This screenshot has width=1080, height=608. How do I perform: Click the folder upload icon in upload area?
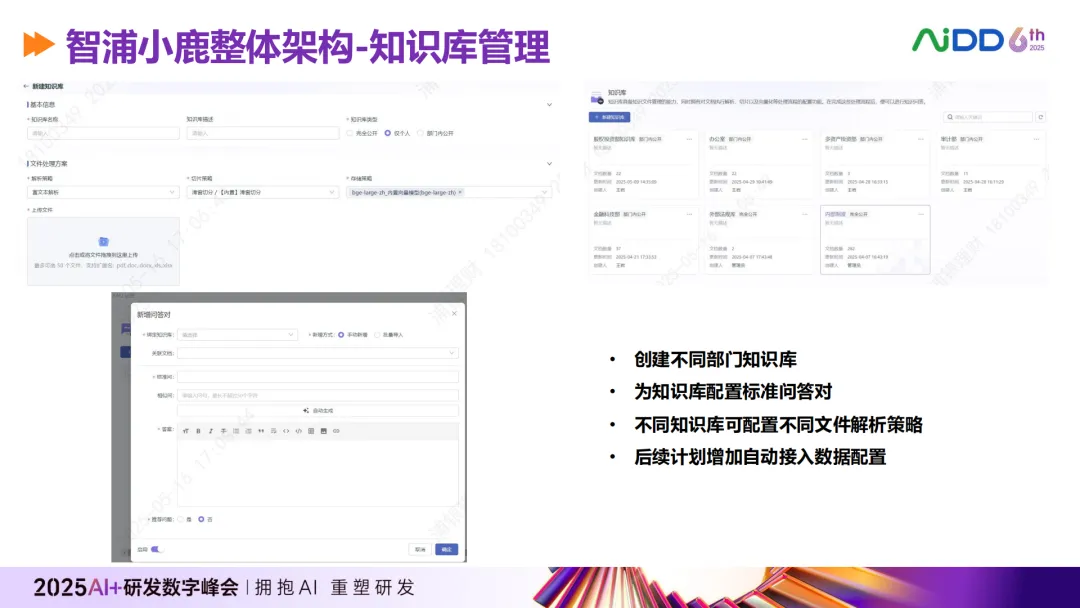103,241
